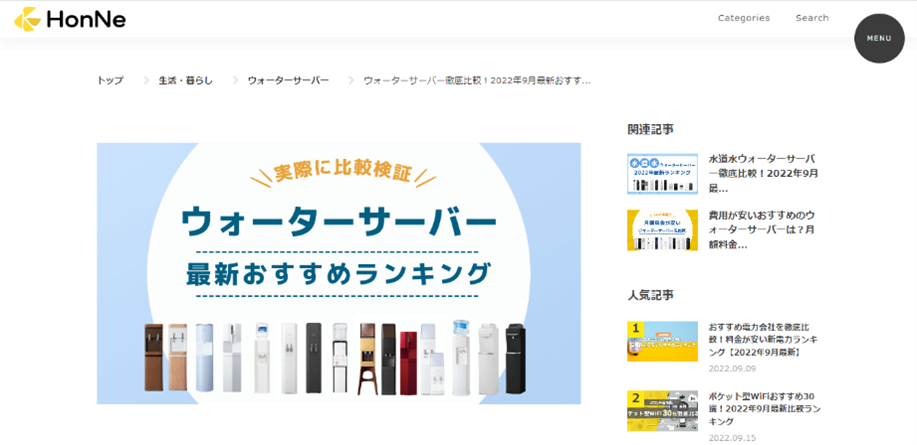
Task: Open ポケット型WiFiおすすめ30選 article link
Action: click(x=764, y=408)
